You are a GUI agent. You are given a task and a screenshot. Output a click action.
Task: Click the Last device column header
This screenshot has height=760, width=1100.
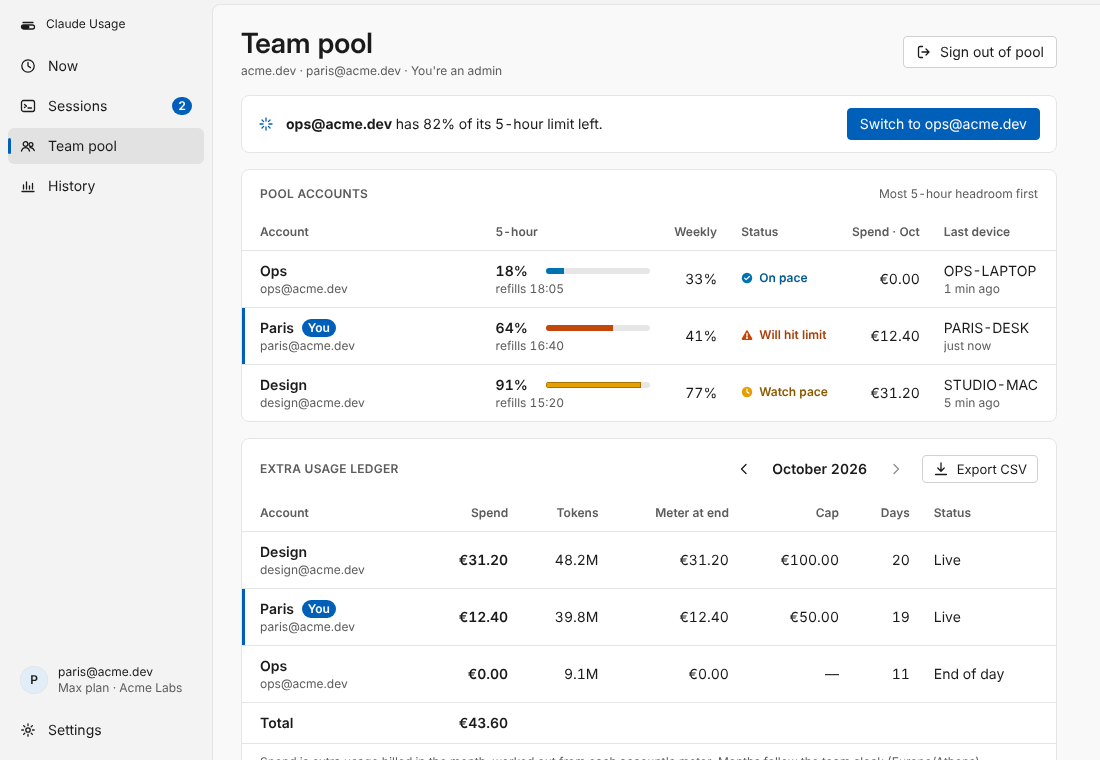pos(977,232)
